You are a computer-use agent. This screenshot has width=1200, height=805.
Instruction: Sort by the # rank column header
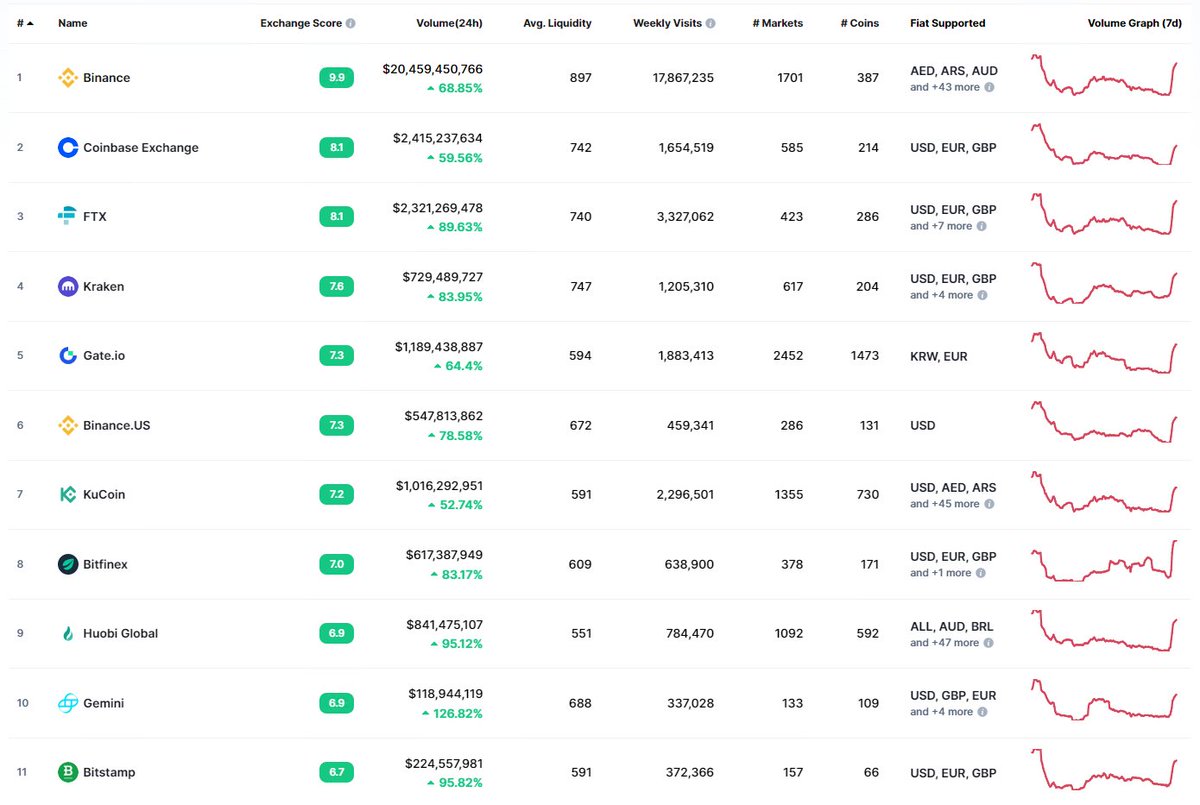(25, 23)
